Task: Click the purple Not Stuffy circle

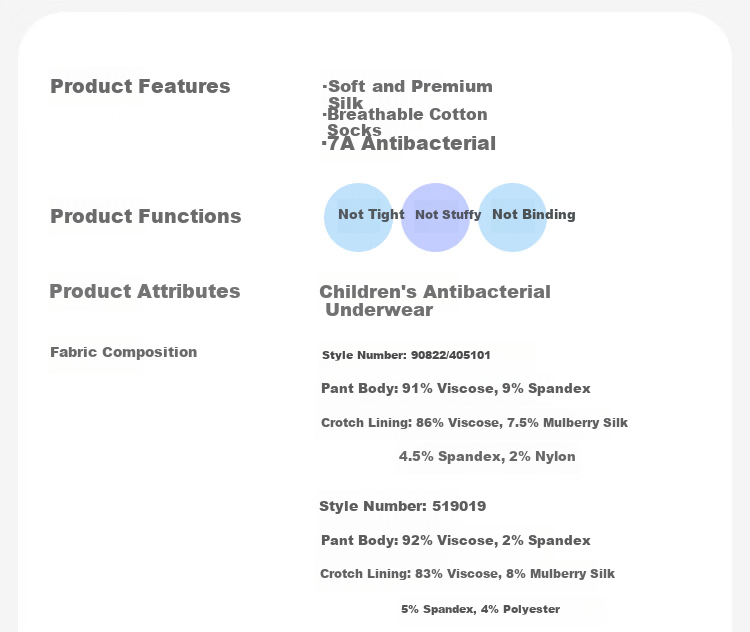Action: pyautogui.click(x=435, y=217)
